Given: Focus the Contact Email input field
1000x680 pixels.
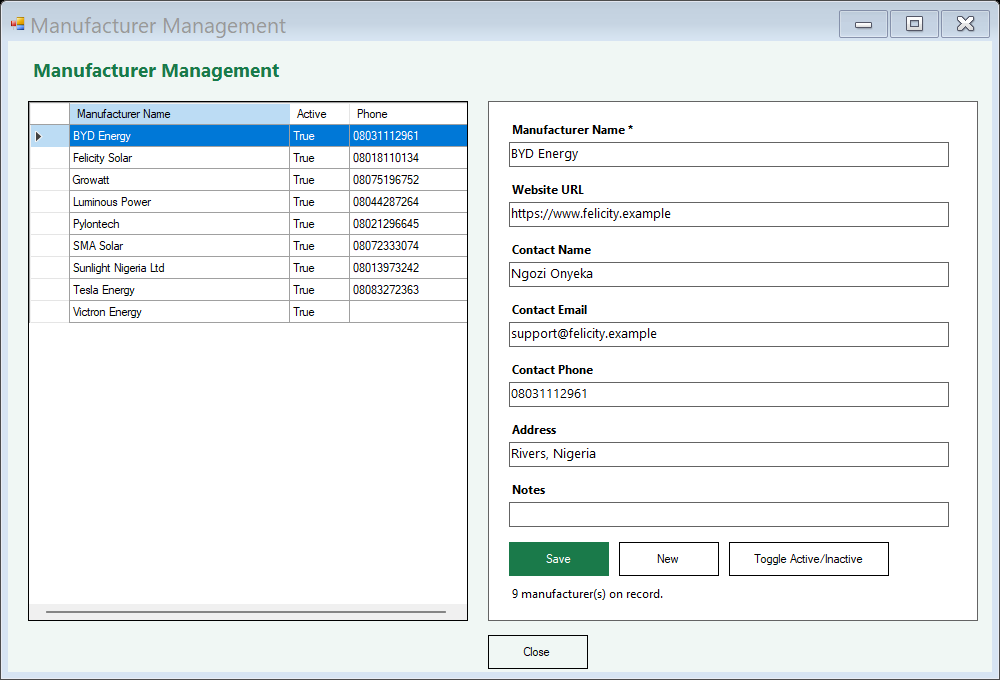Looking at the screenshot, I should [728, 334].
